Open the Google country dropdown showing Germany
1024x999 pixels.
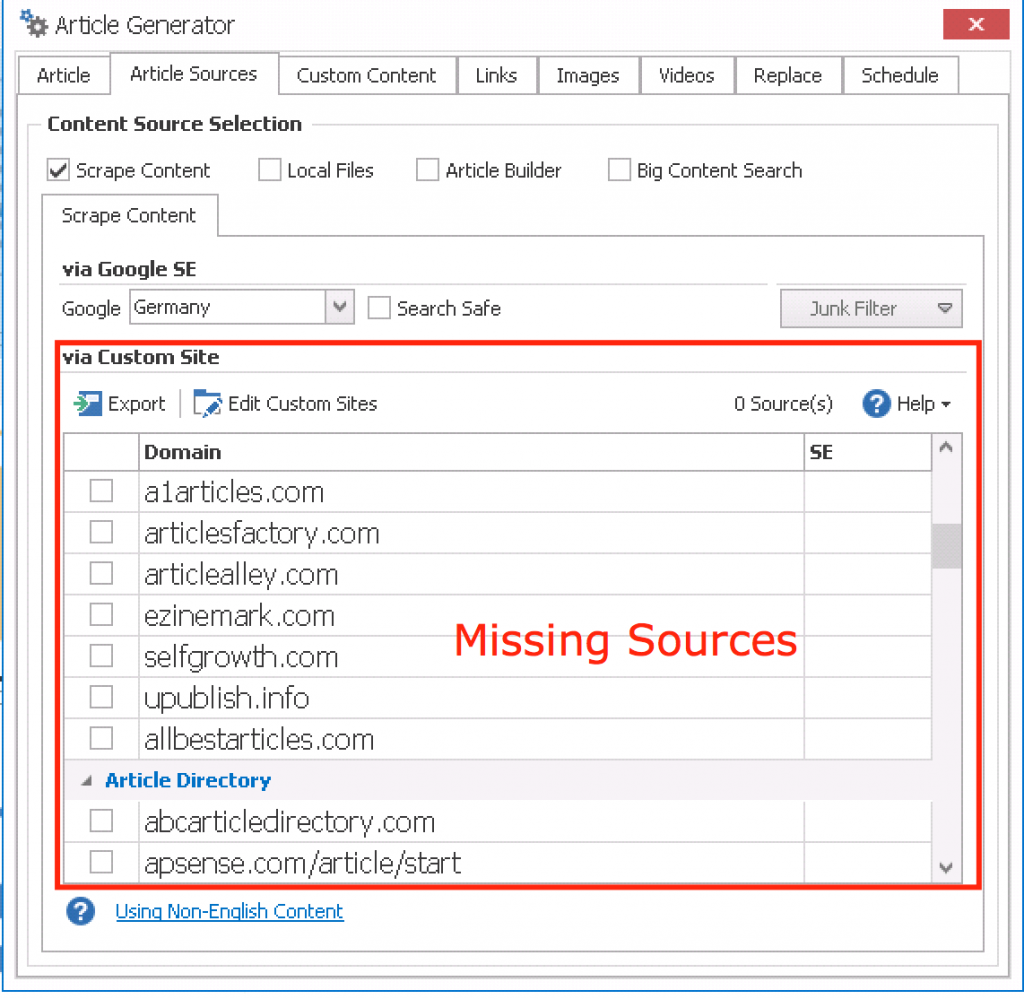pos(340,307)
